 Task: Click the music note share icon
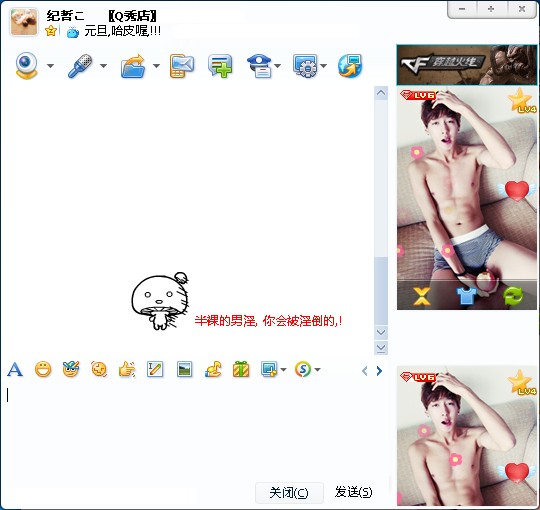213,370
